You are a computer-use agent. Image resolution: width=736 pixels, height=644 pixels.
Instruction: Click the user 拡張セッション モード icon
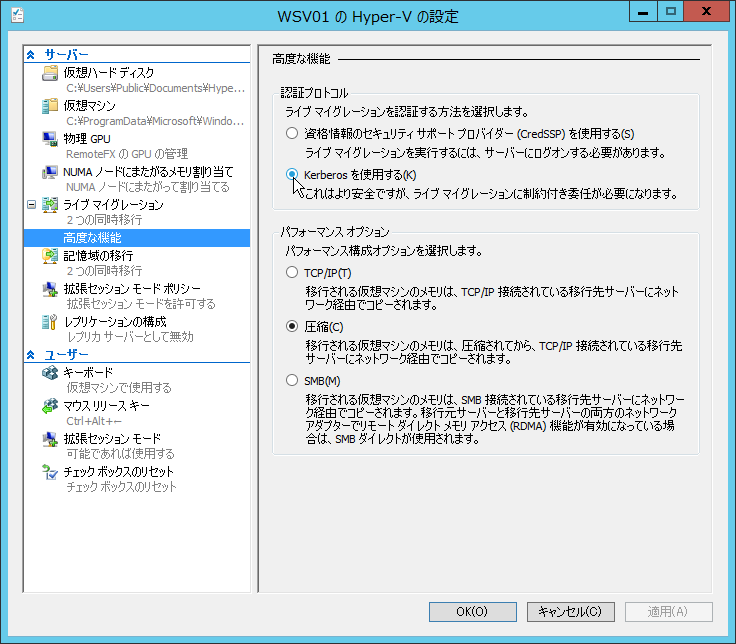tap(50, 439)
